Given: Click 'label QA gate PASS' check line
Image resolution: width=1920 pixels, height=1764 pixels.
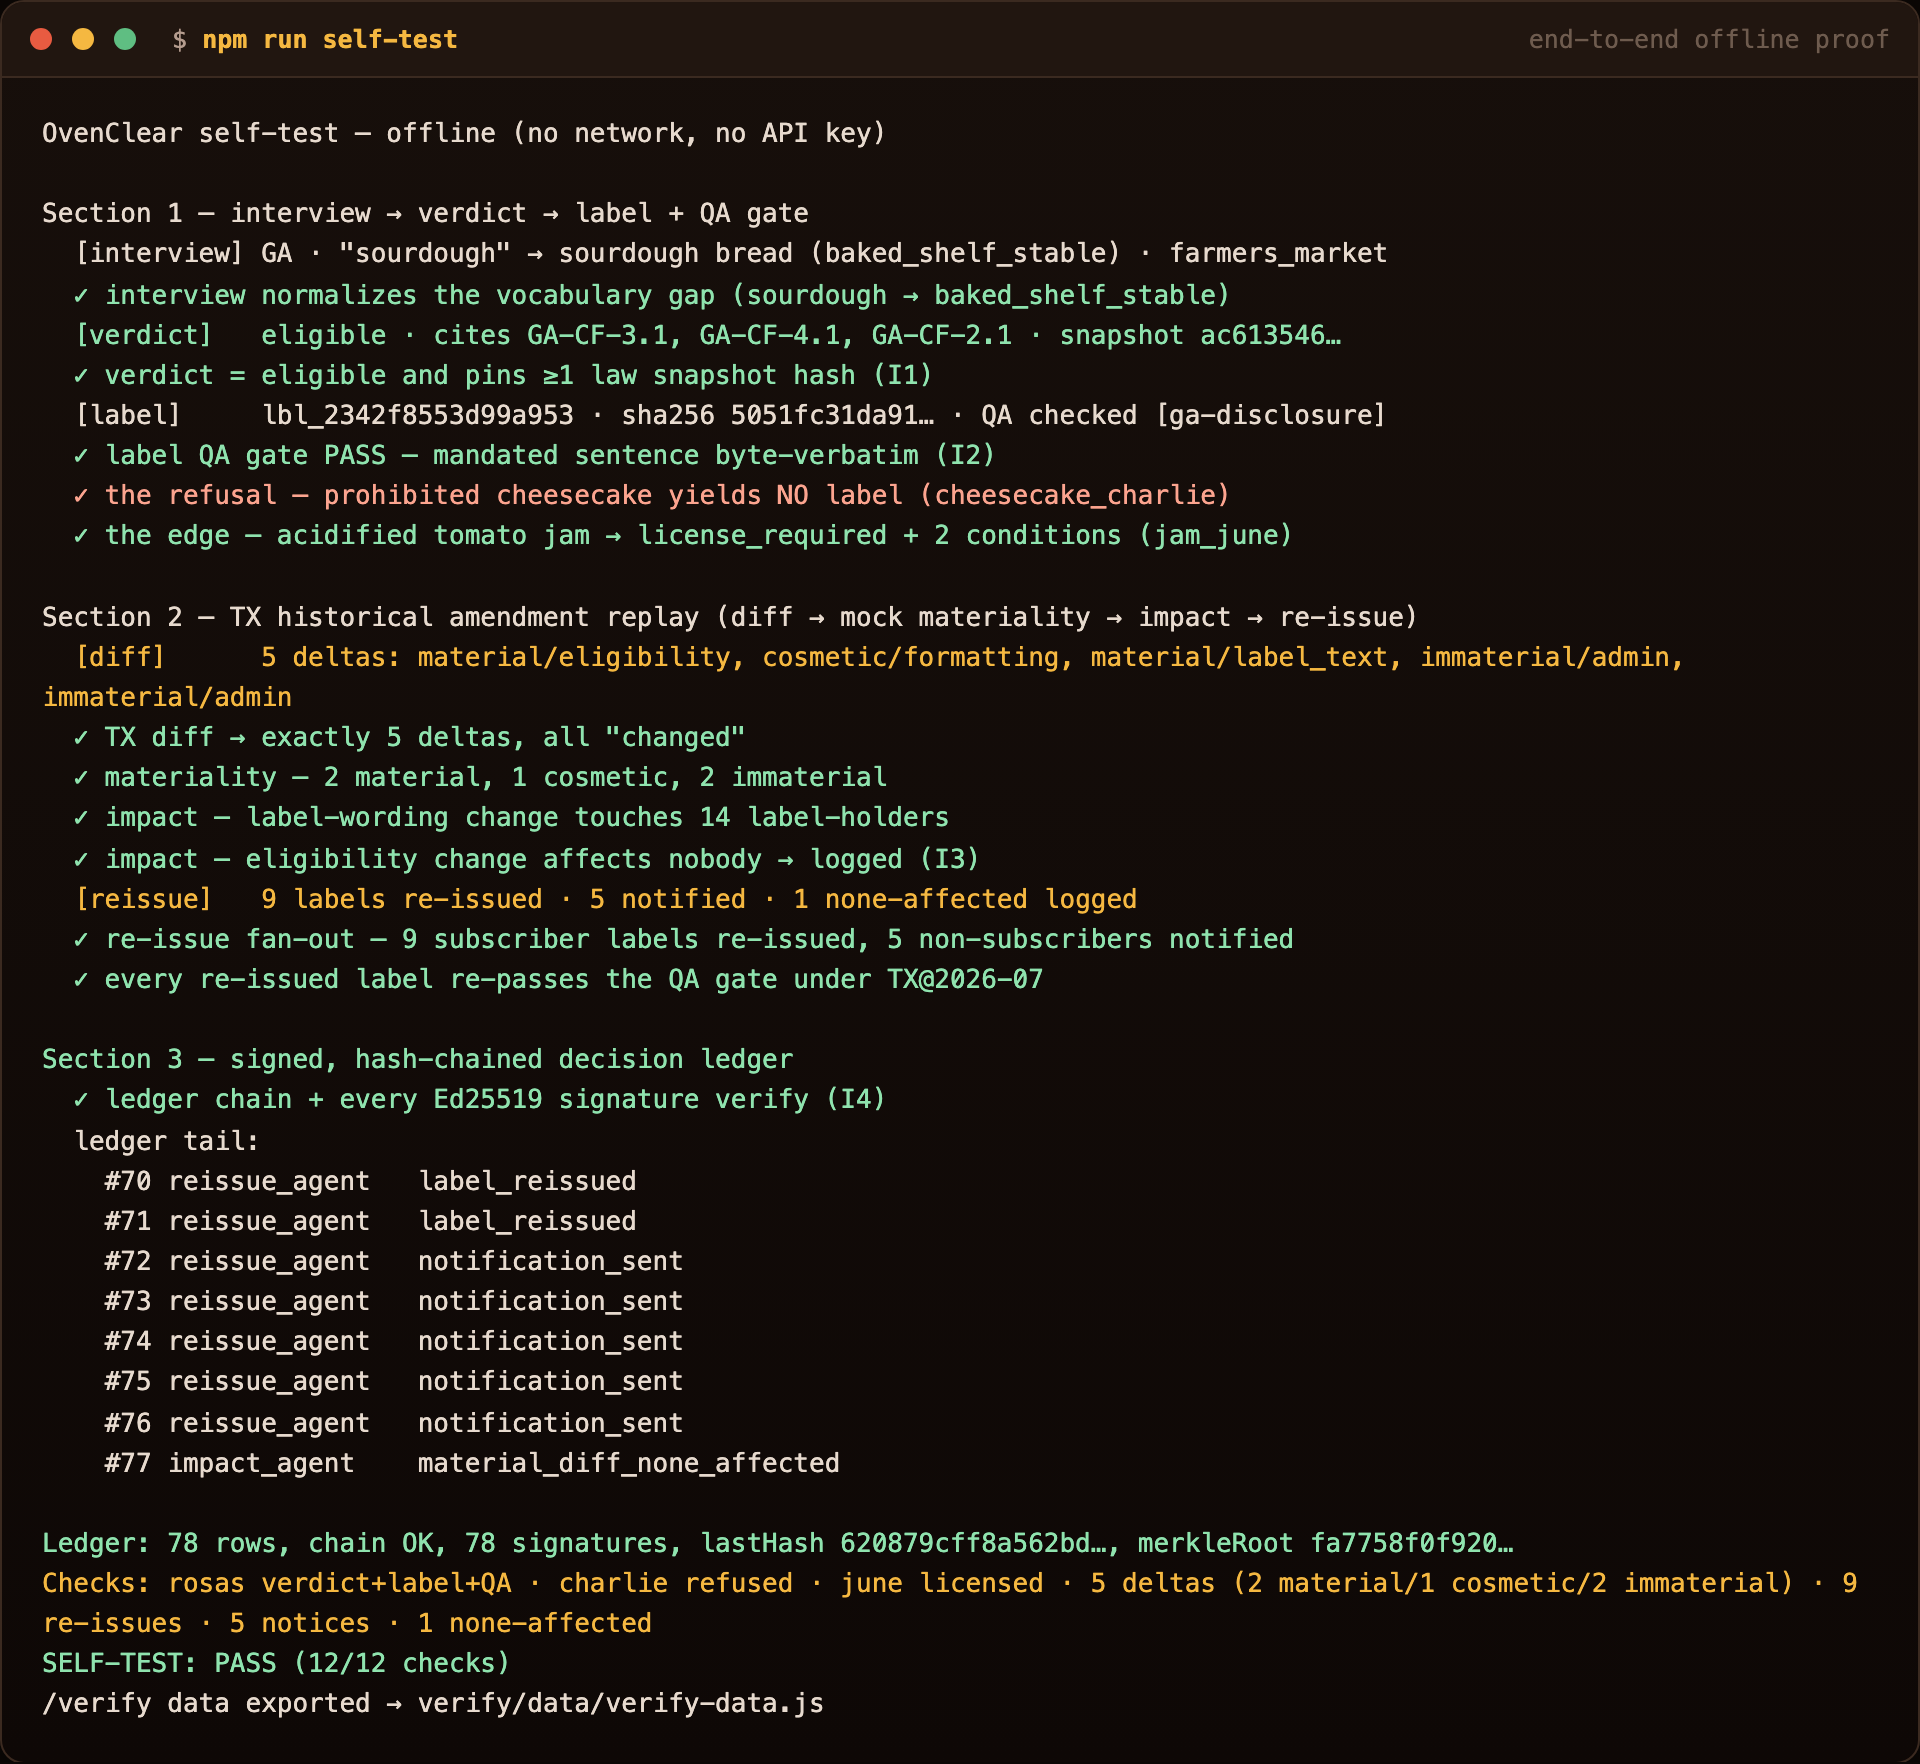Looking at the screenshot, I should [534, 455].
